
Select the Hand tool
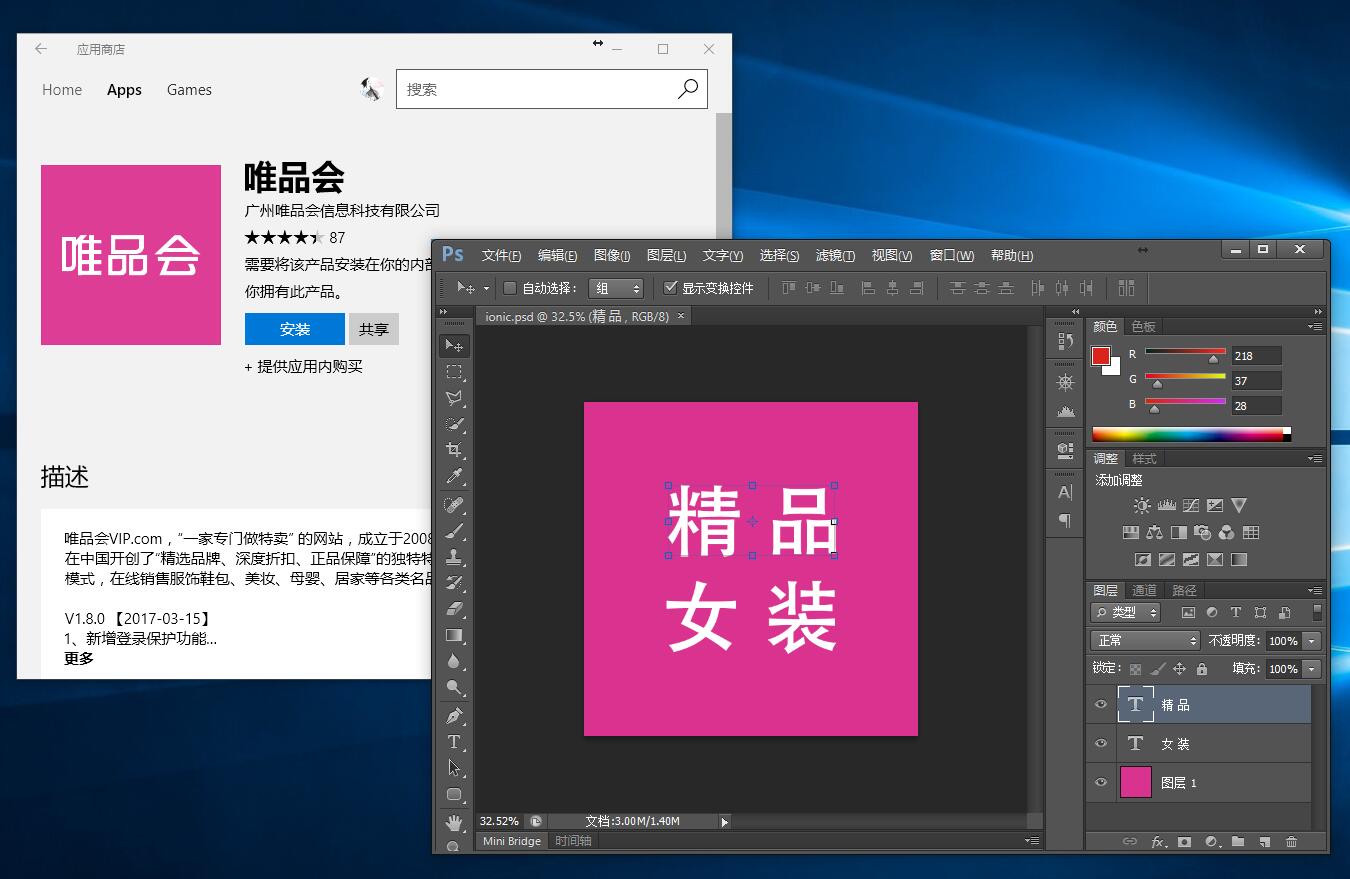tap(454, 823)
